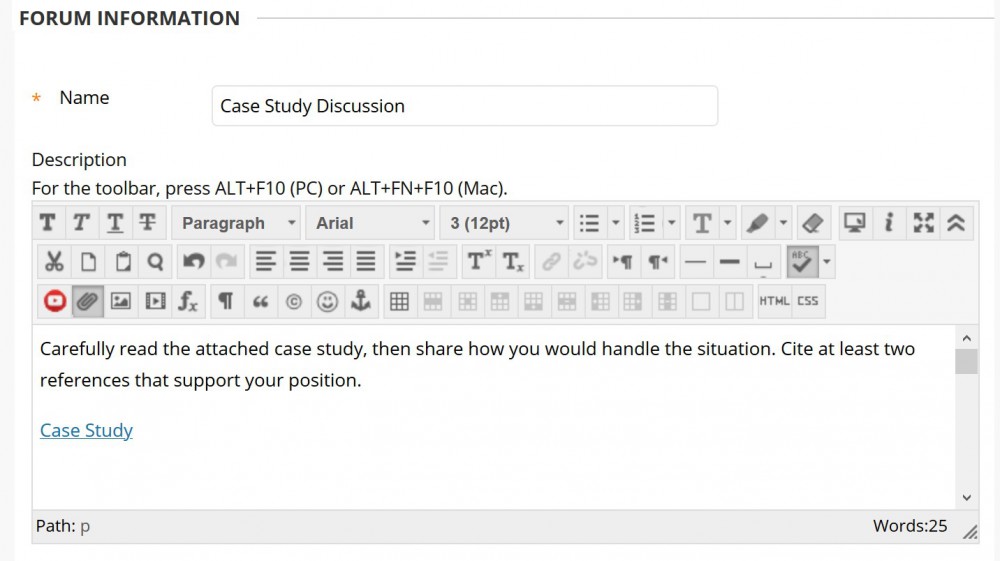Image resolution: width=1000 pixels, height=561 pixels.
Task: Click the attach file paperclip icon
Action: tap(88, 301)
